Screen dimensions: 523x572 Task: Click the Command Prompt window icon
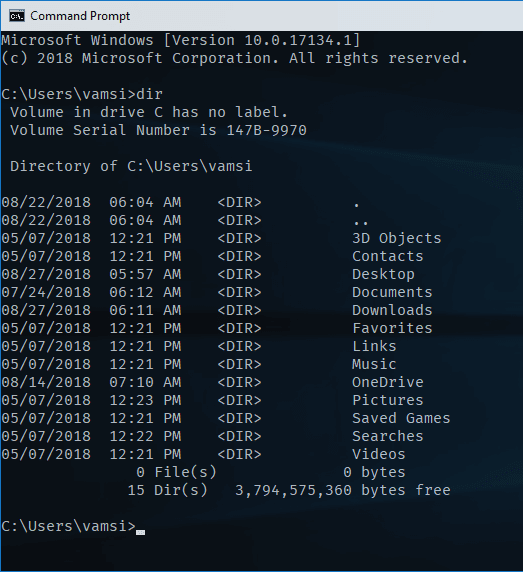pos(17,16)
